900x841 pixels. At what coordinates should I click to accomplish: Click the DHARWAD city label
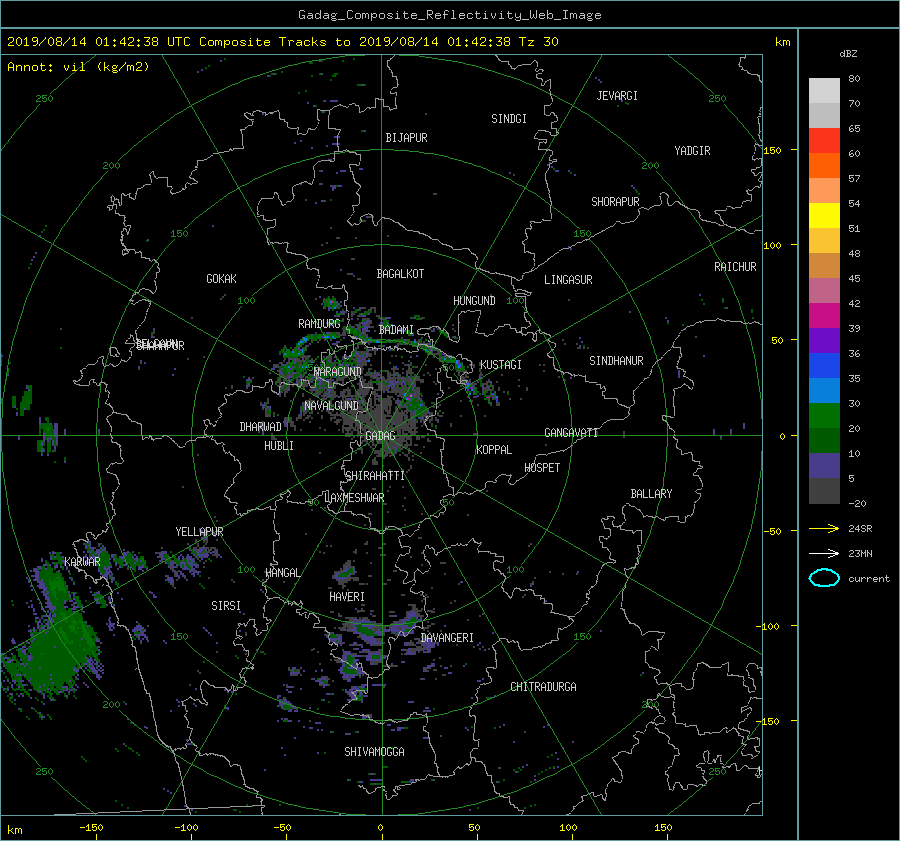click(x=261, y=427)
